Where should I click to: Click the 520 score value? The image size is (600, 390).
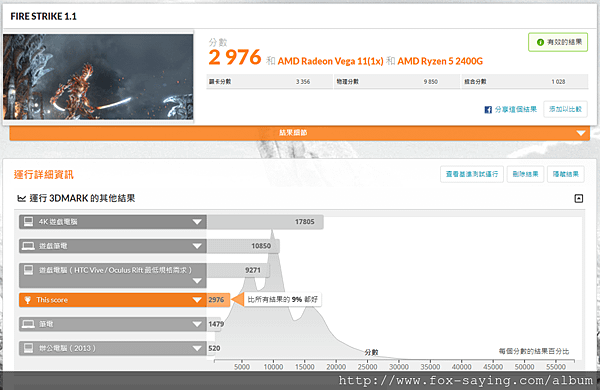click(214, 348)
